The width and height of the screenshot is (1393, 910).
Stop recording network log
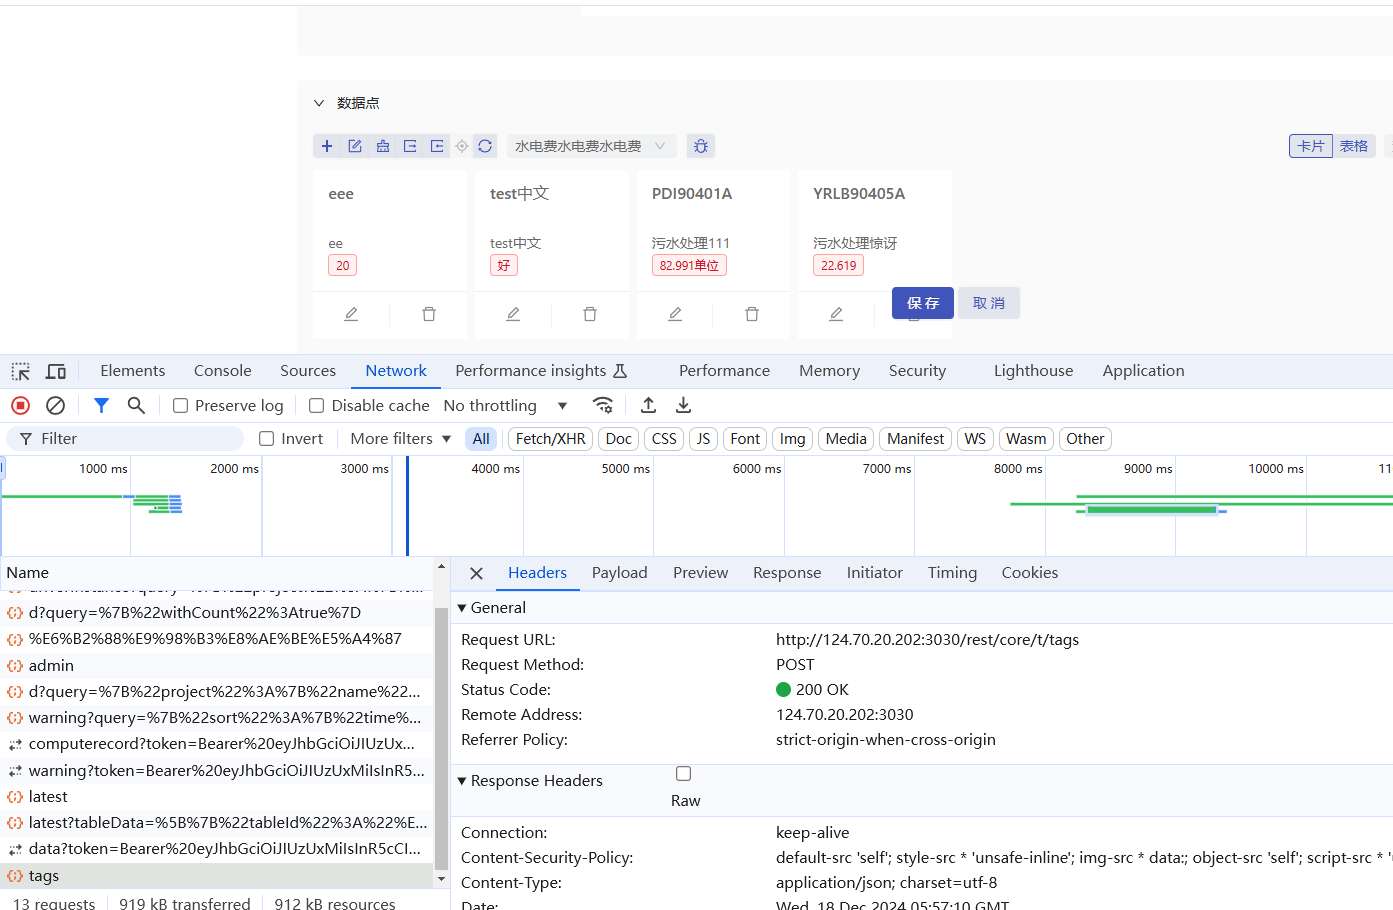pyautogui.click(x=20, y=405)
